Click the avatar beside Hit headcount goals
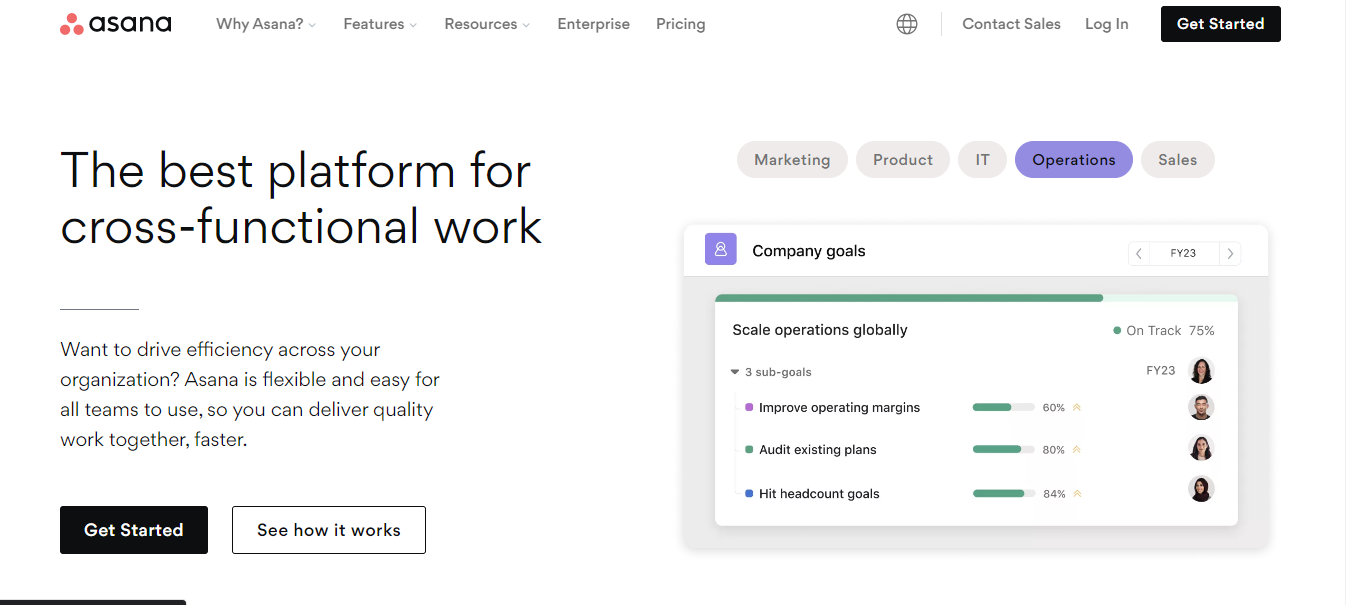Image resolution: width=1346 pixels, height=605 pixels. (1201, 488)
